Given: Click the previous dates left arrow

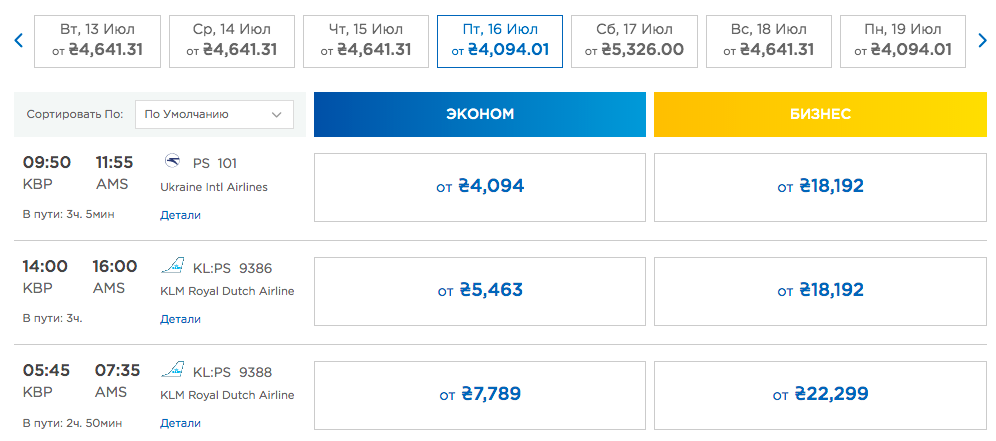Looking at the screenshot, I should click(x=18, y=41).
